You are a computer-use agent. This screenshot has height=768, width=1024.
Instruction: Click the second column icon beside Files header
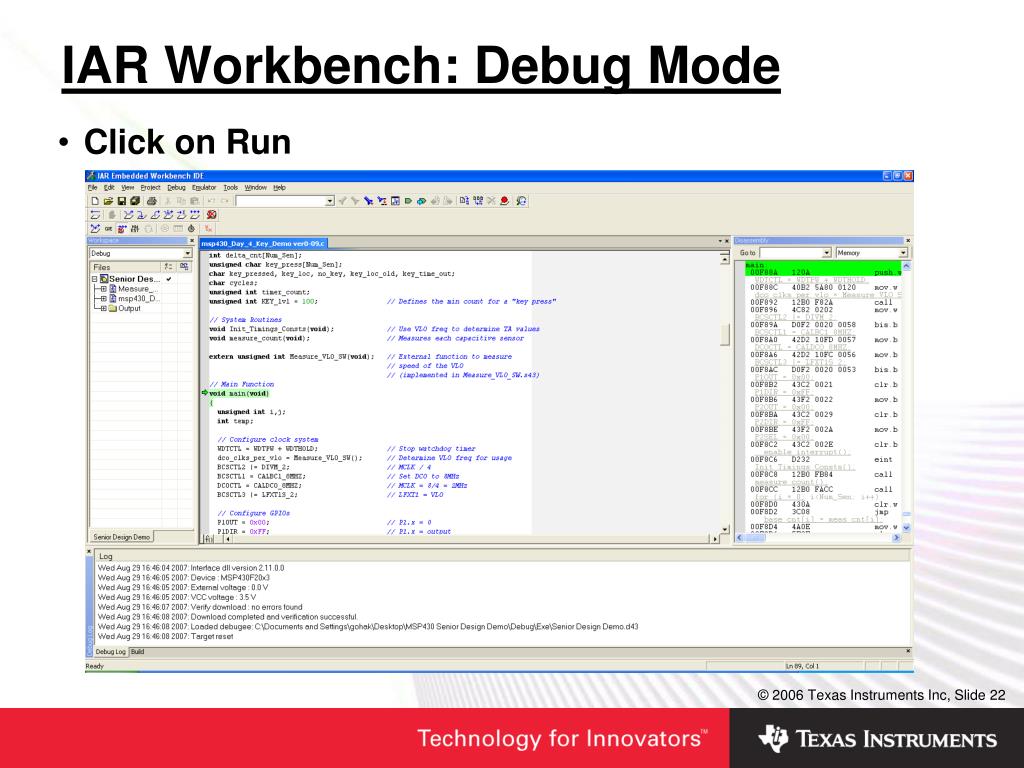click(185, 266)
